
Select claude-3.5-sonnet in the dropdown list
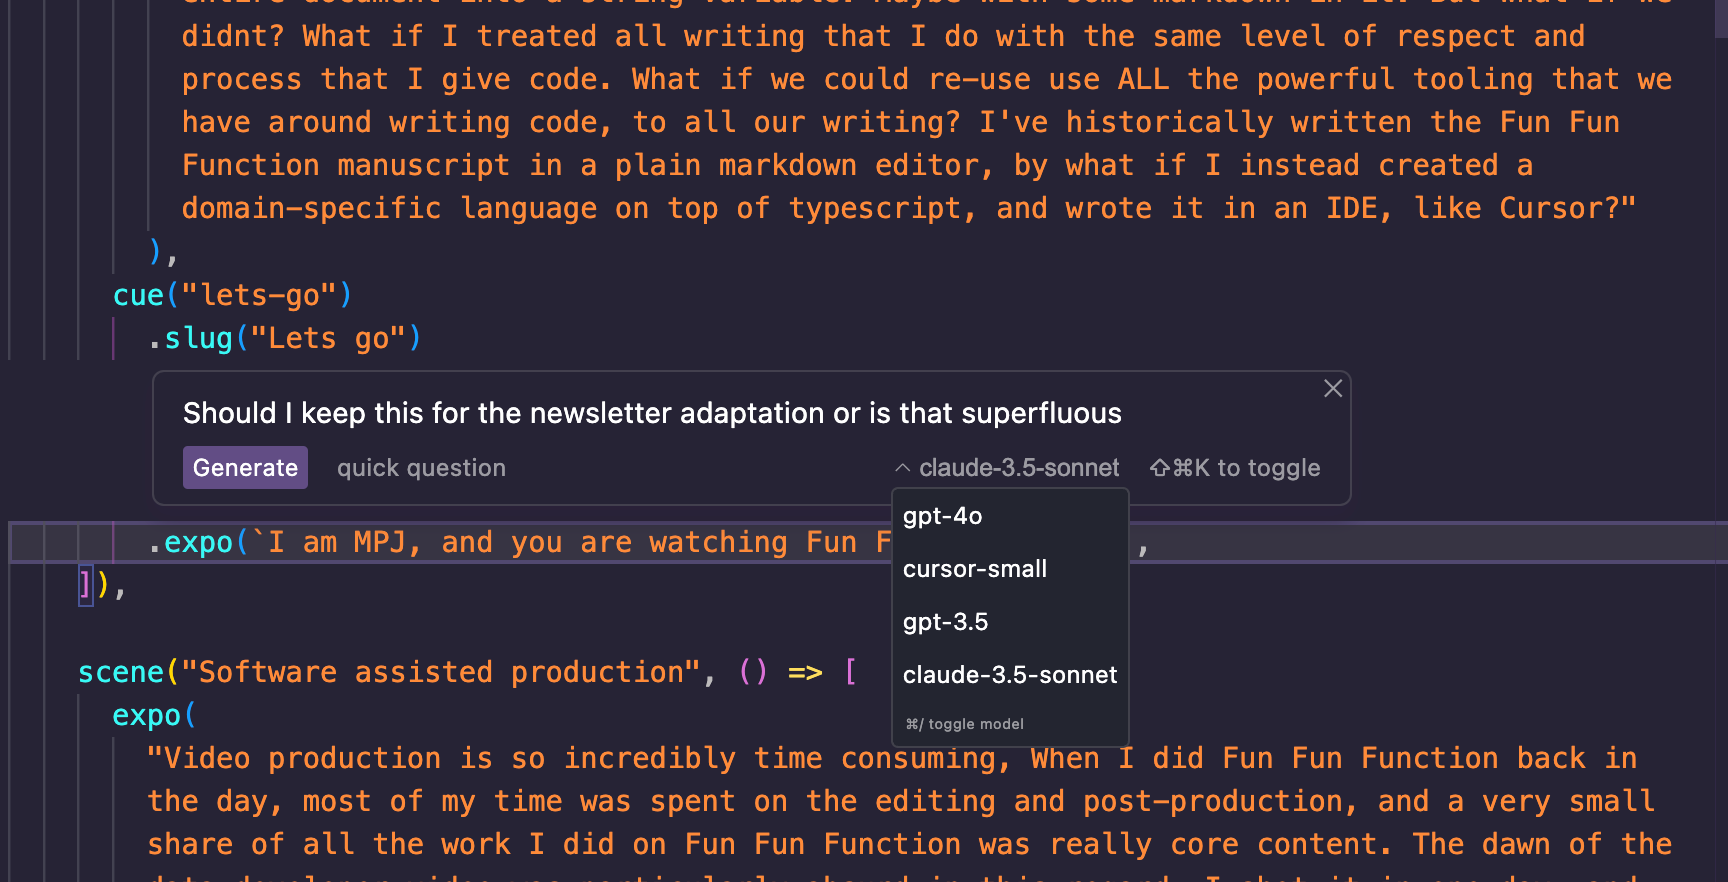[x=1010, y=675]
